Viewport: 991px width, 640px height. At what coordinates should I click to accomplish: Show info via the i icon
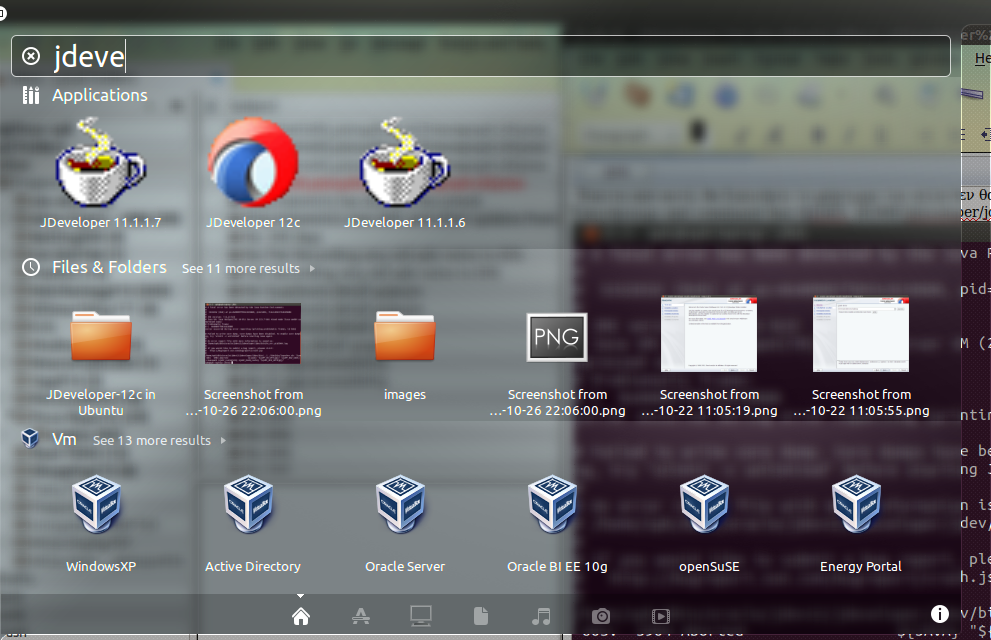(940, 614)
